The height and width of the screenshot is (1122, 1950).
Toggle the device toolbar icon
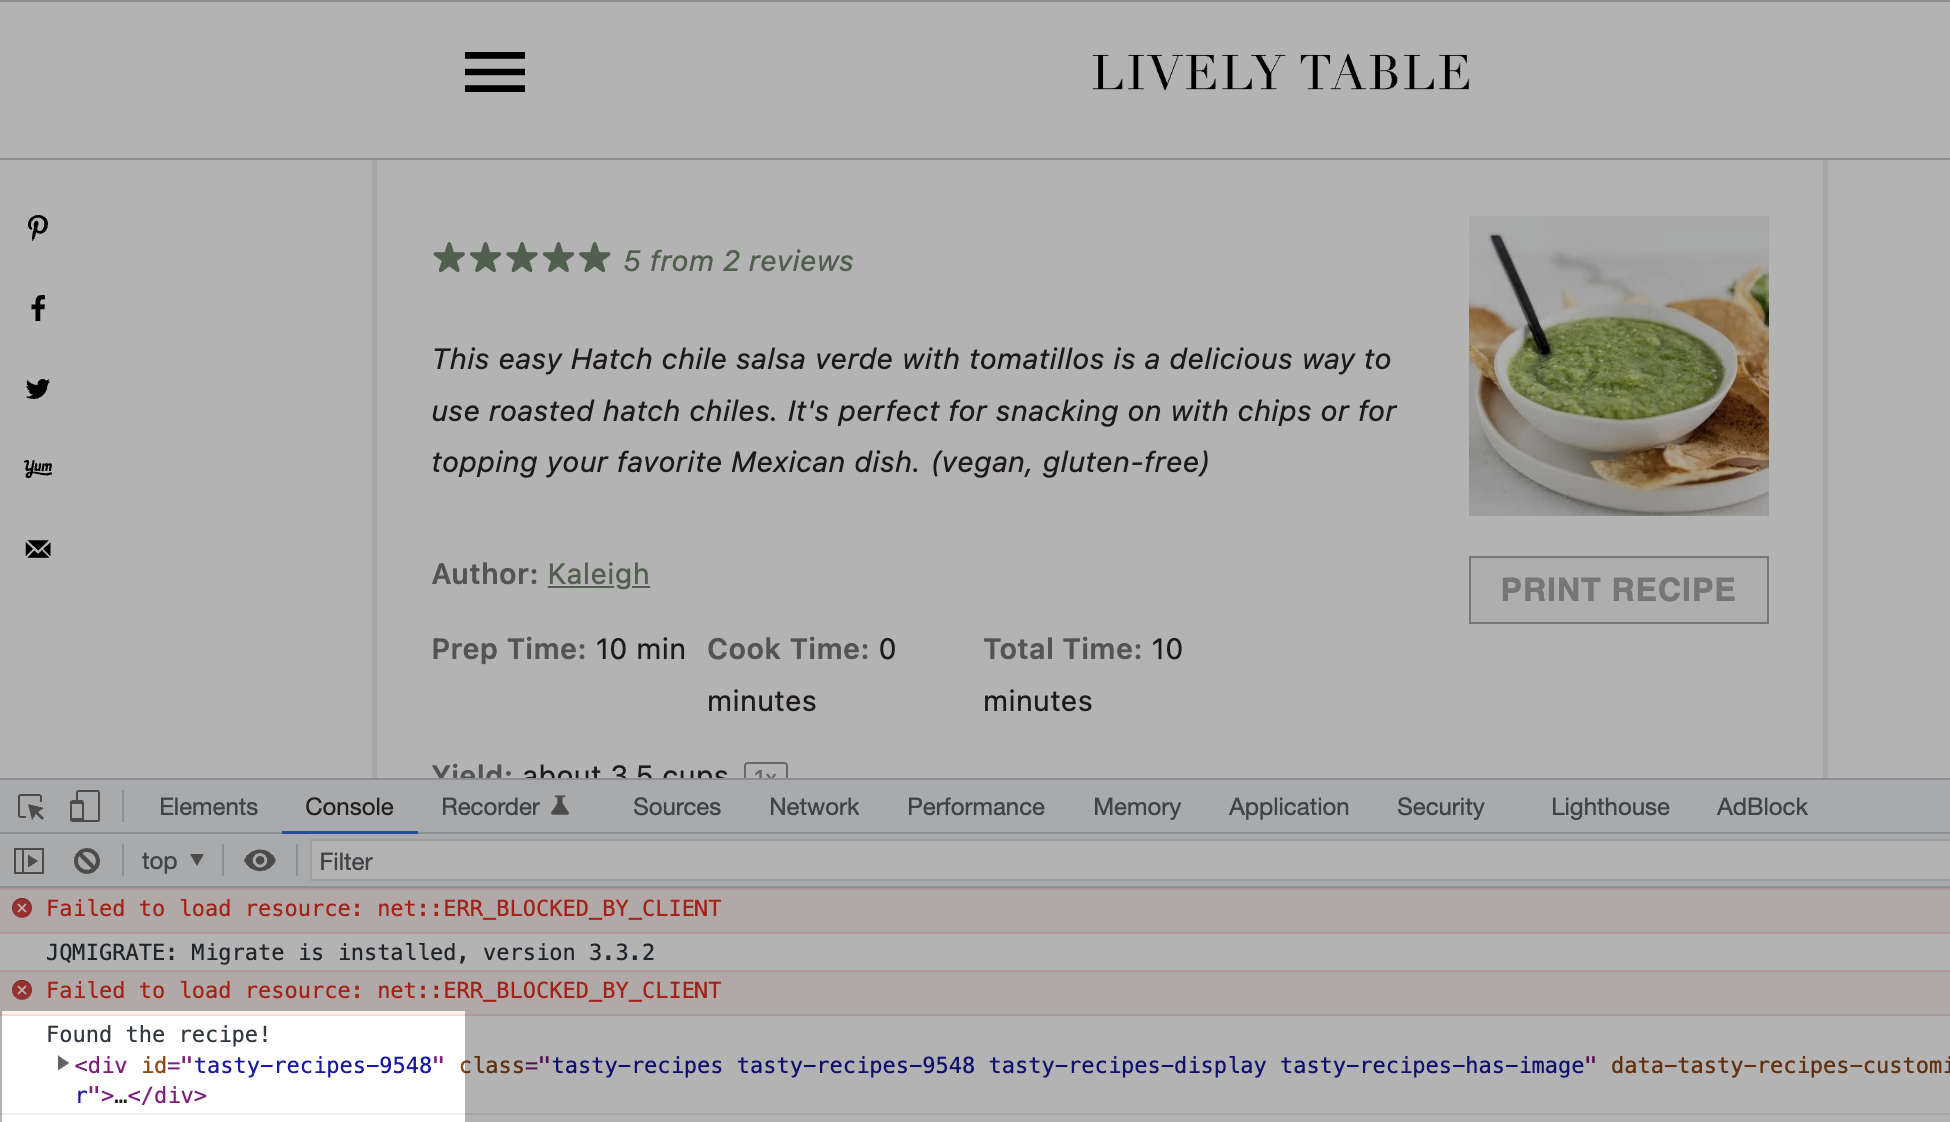[x=85, y=807]
